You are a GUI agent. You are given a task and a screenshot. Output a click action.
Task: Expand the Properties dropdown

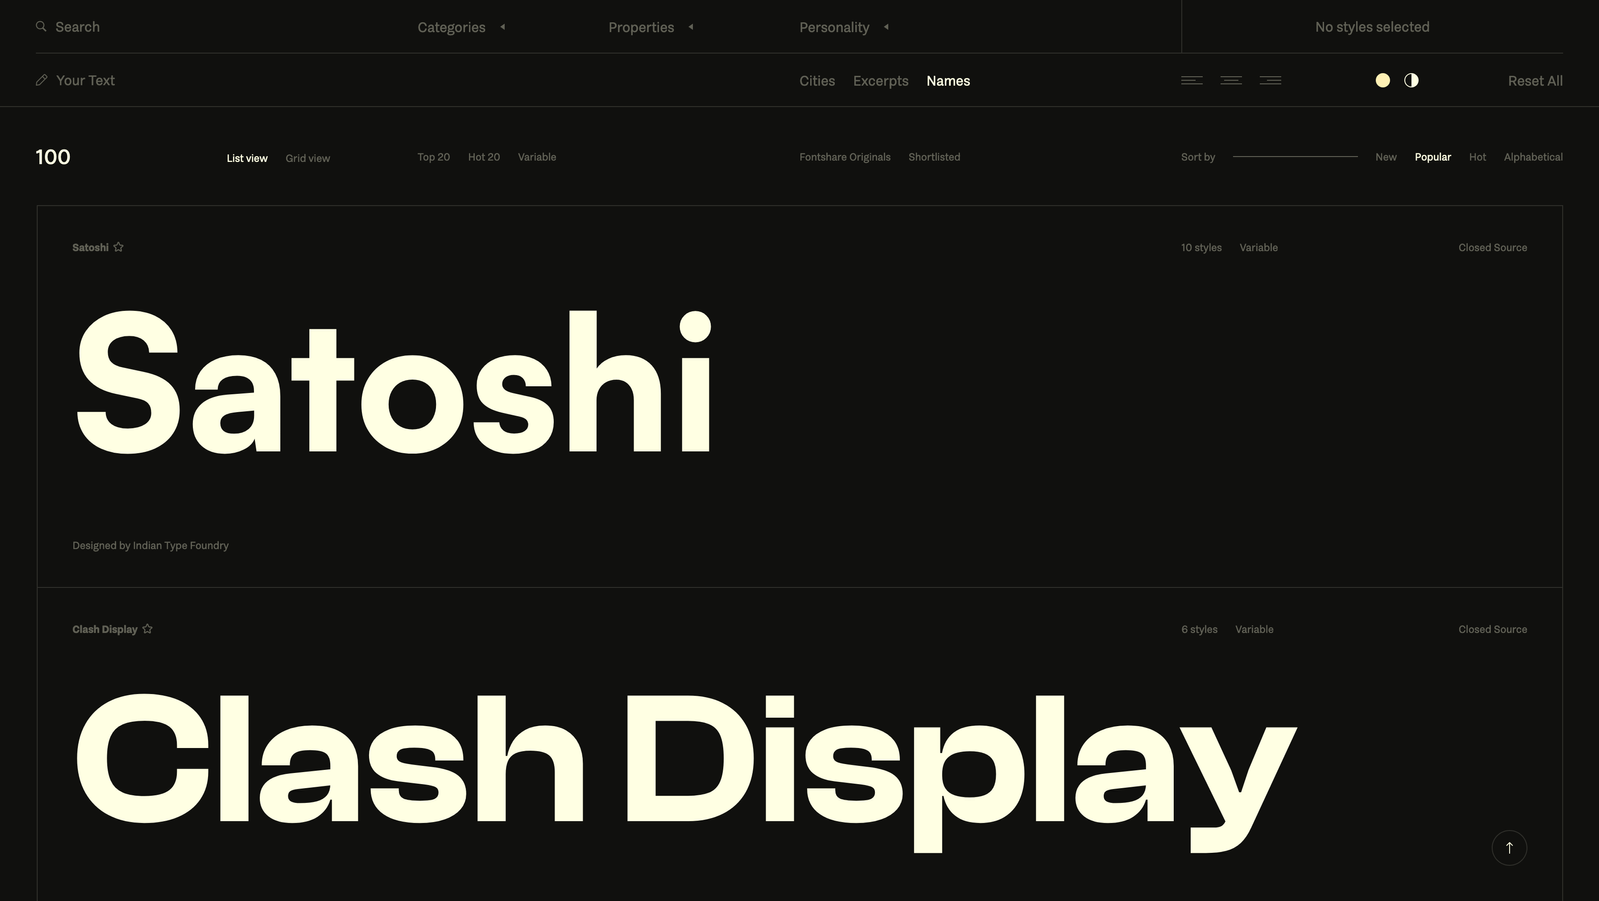651,27
